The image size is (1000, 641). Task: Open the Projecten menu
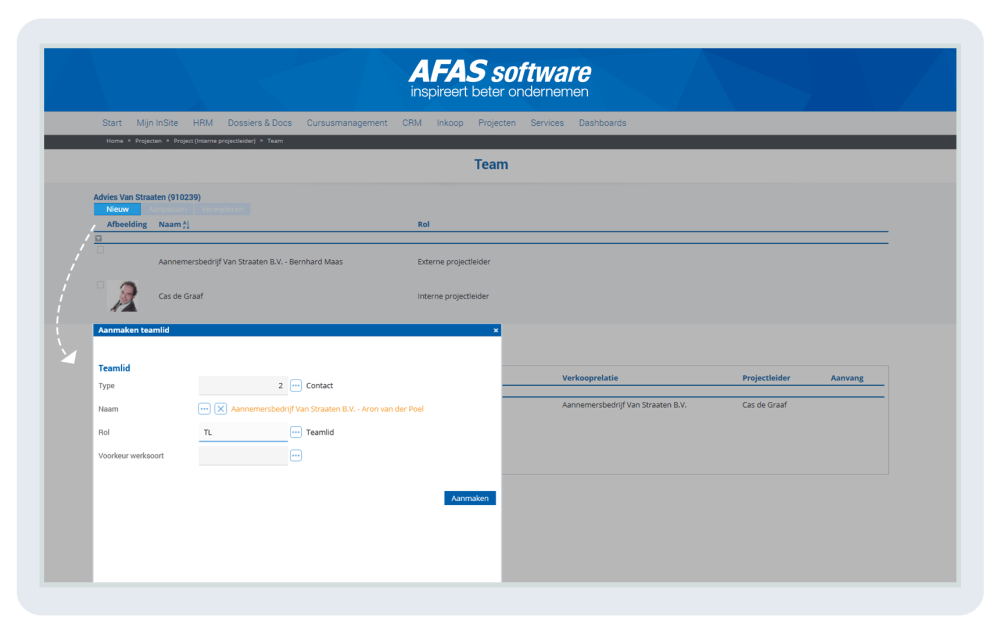pos(497,123)
